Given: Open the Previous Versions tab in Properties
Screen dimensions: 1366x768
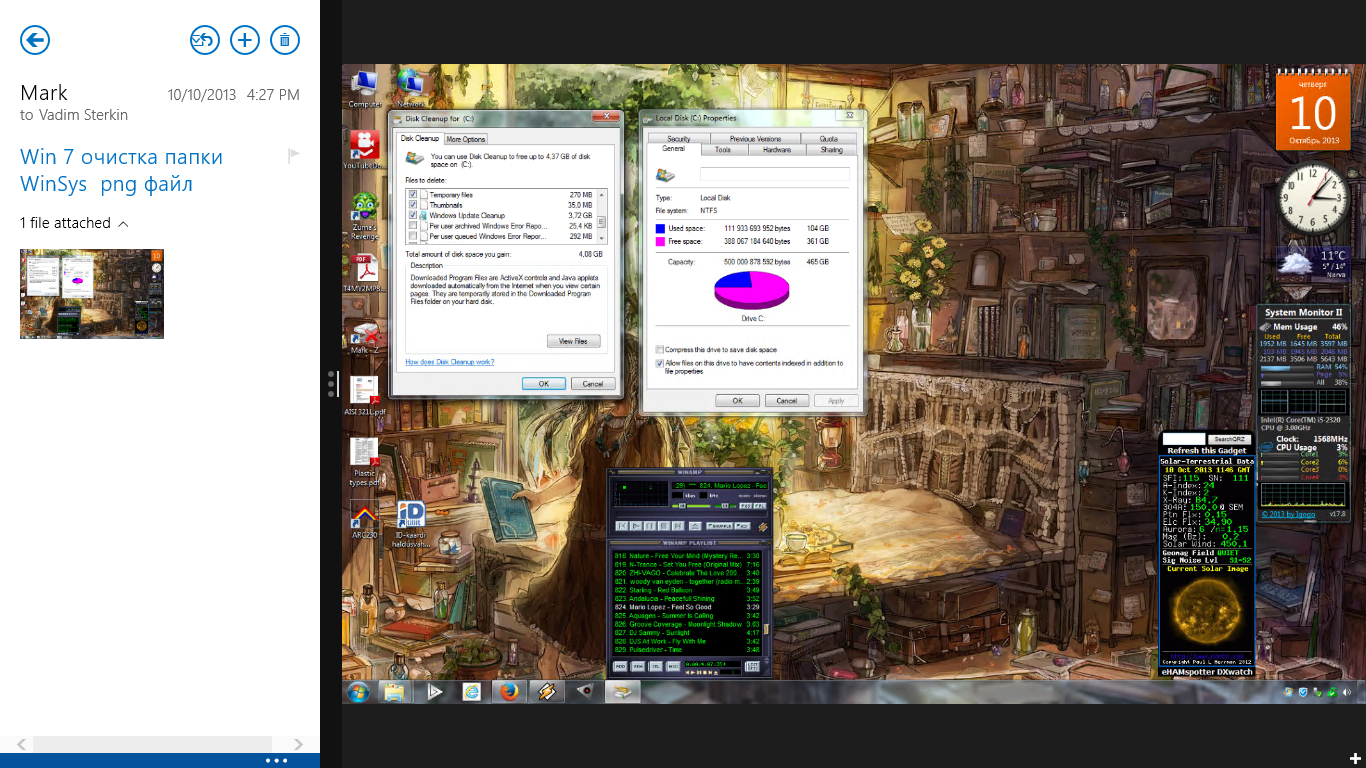Looking at the screenshot, I should [755, 139].
